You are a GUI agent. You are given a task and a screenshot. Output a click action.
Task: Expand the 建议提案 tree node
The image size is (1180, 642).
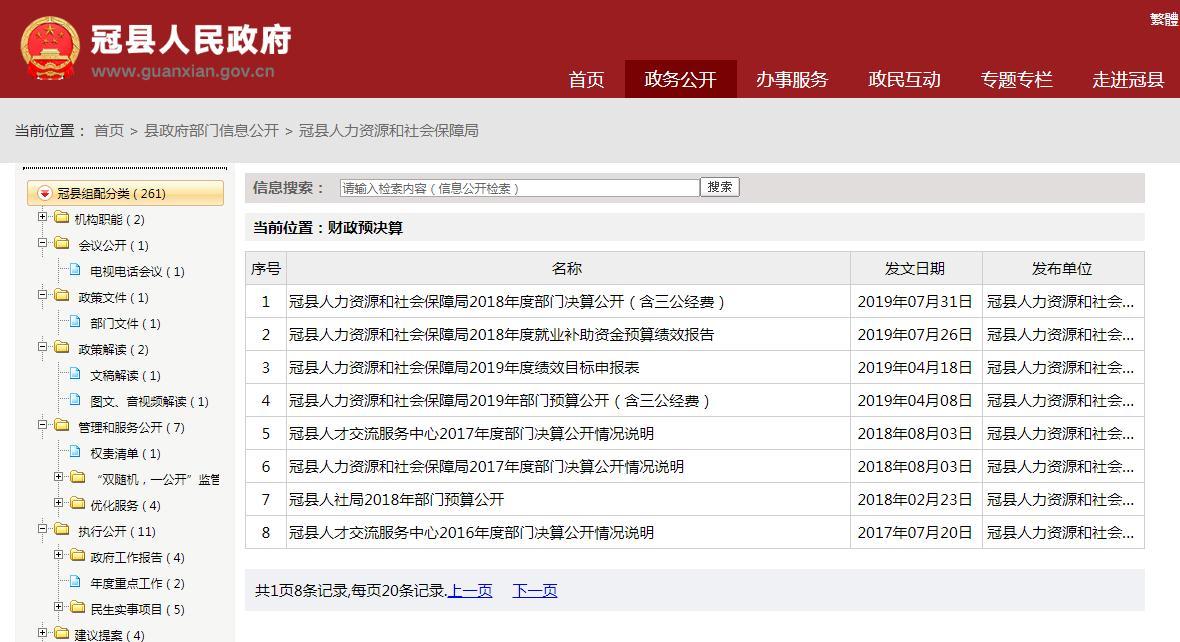[x=43, y=634]
